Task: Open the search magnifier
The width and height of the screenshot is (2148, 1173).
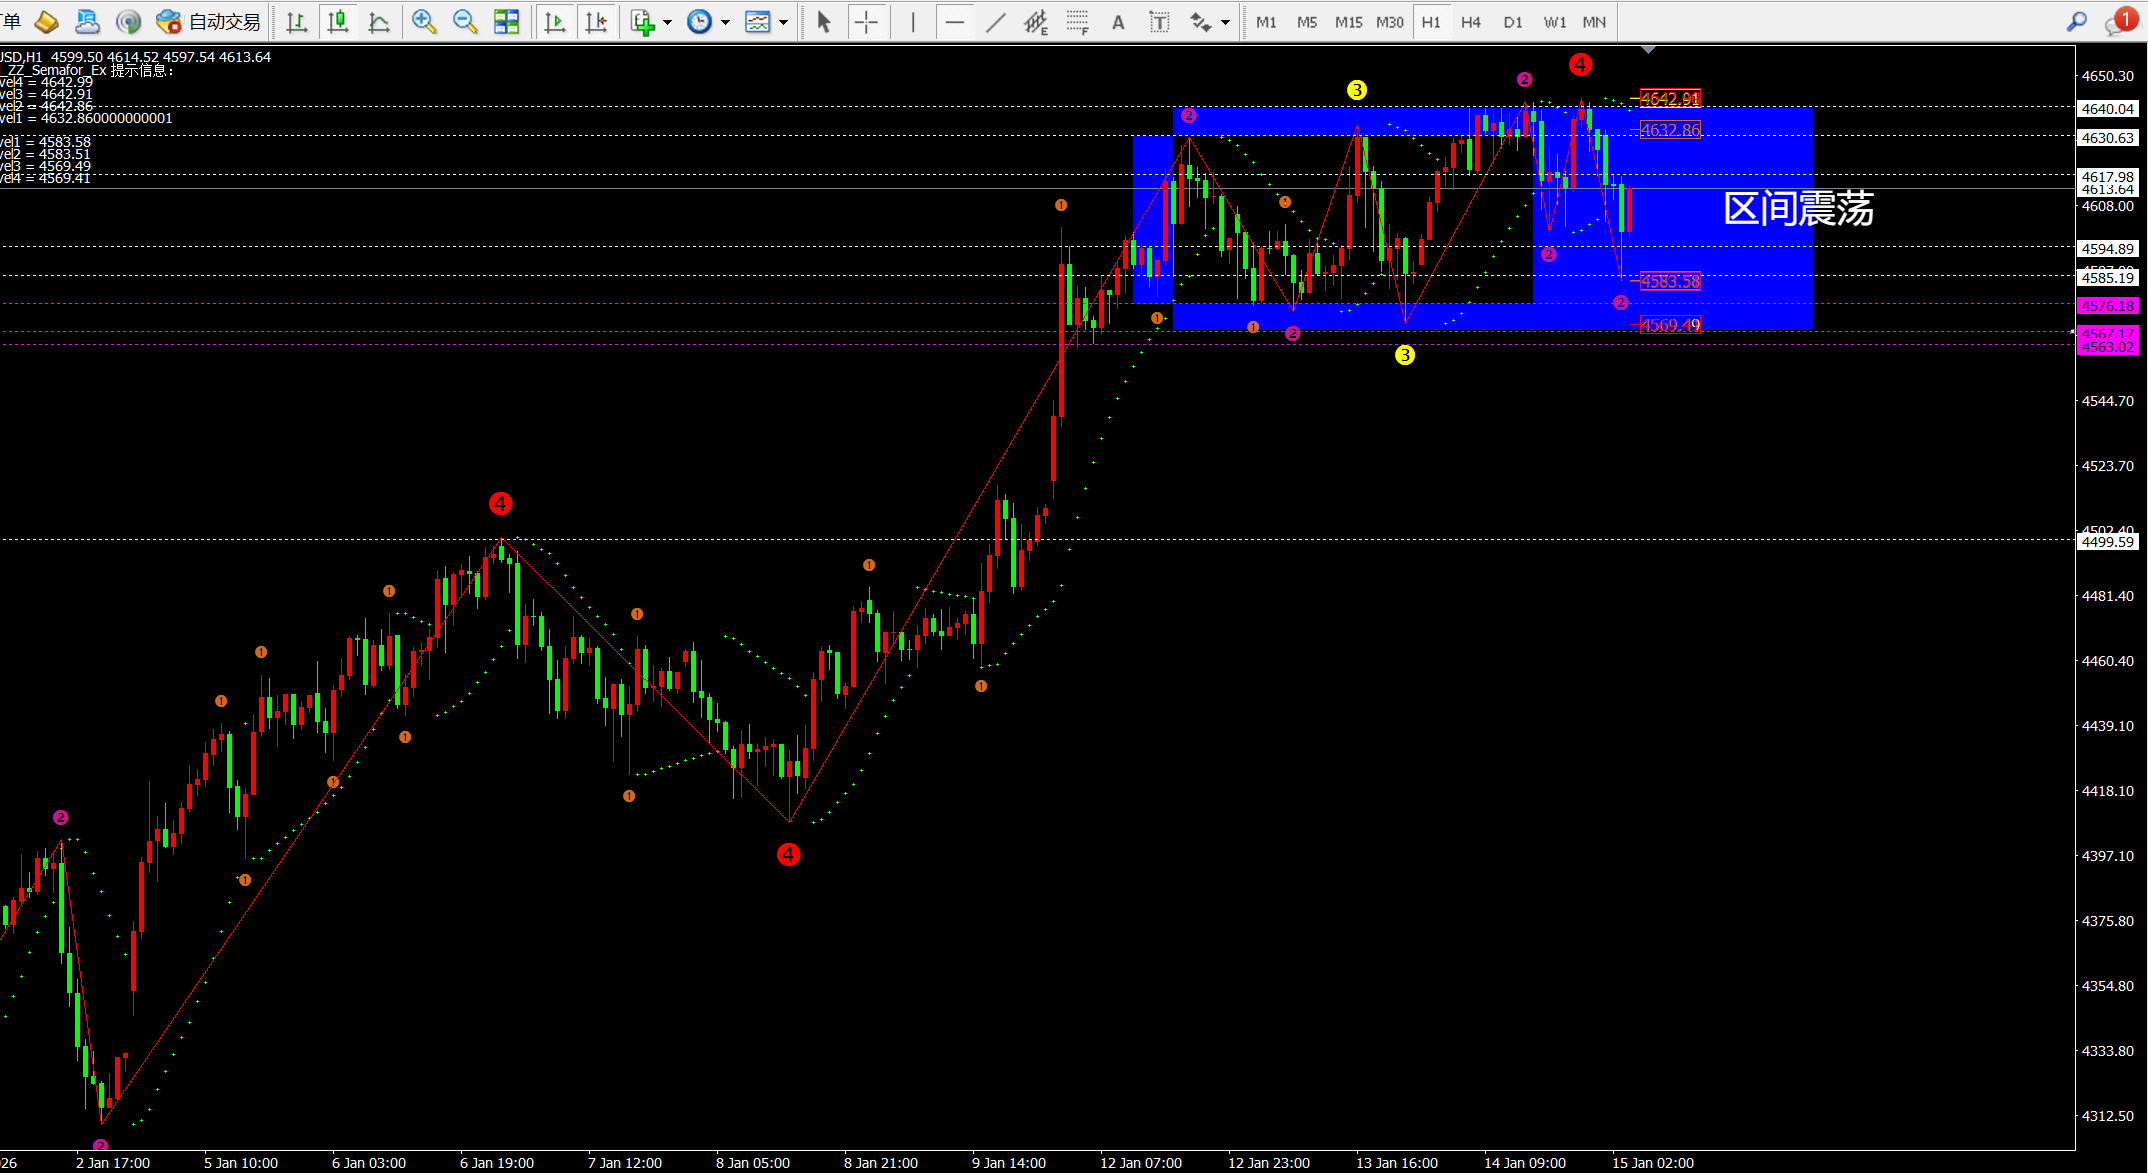Action: [x=2077, y=21]
